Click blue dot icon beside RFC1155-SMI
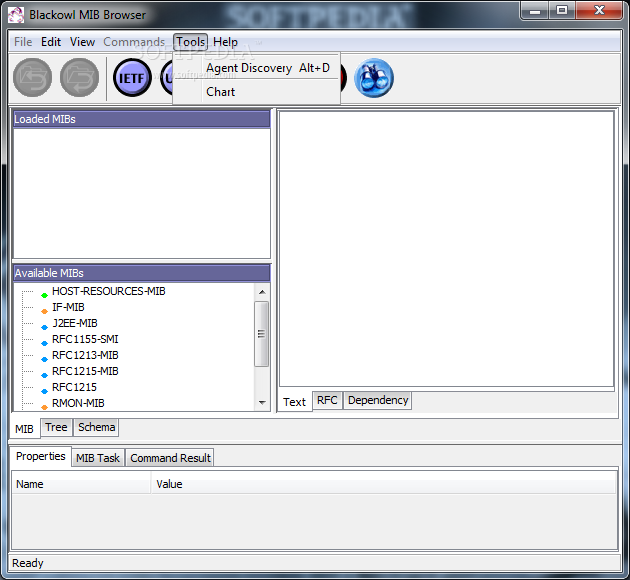This screenshot has height=580, width=630. (44, 343)
